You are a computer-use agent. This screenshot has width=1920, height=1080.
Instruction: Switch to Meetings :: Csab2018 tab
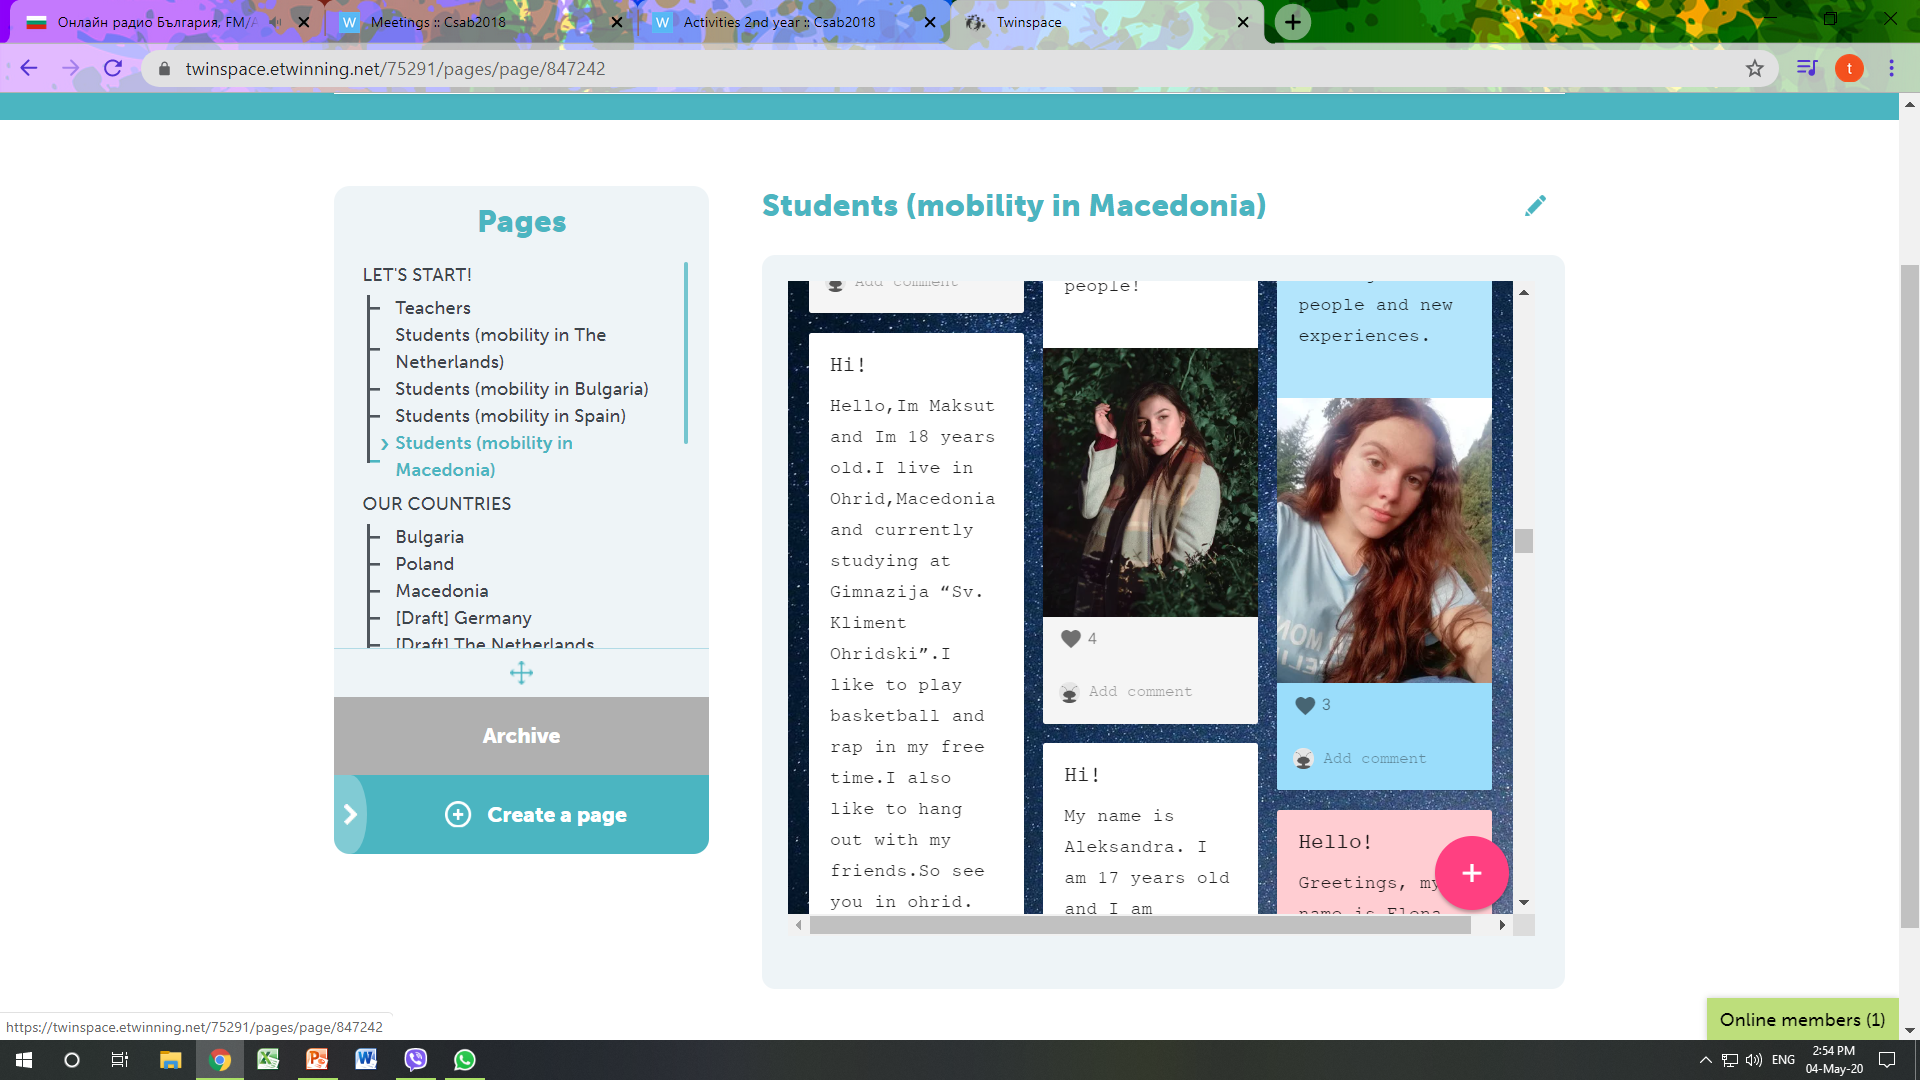(438, 22)
